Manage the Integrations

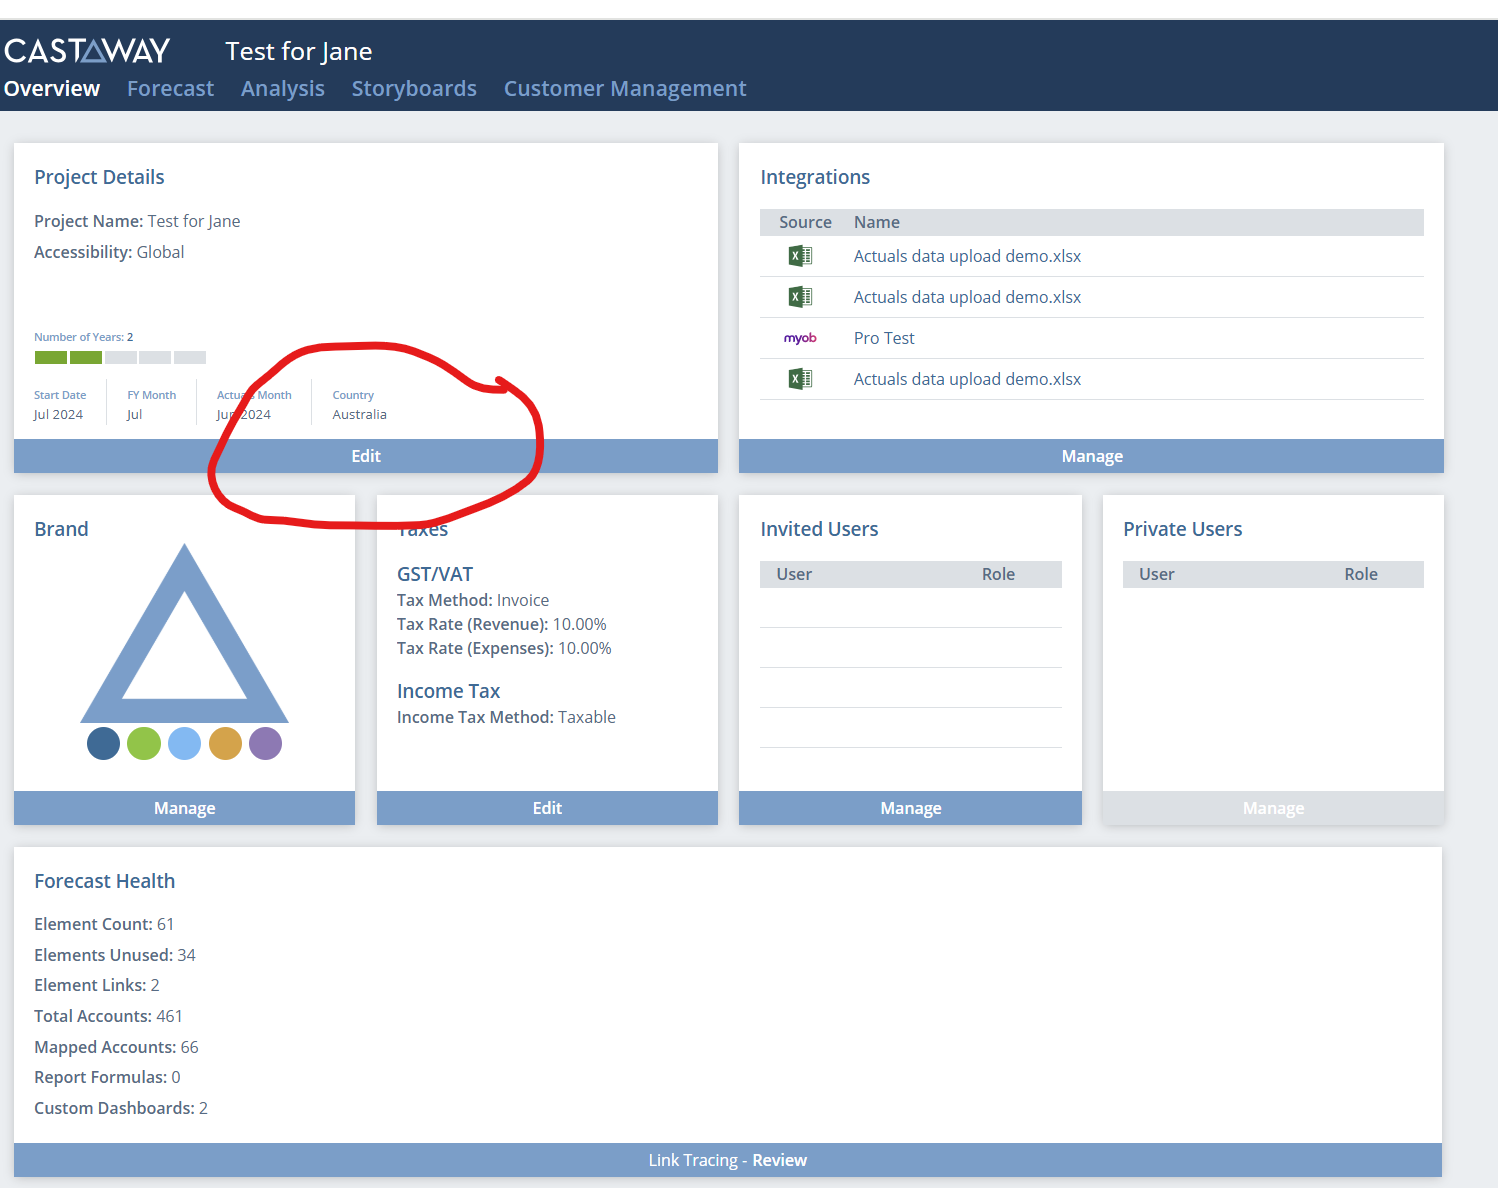click(1091, 456)
